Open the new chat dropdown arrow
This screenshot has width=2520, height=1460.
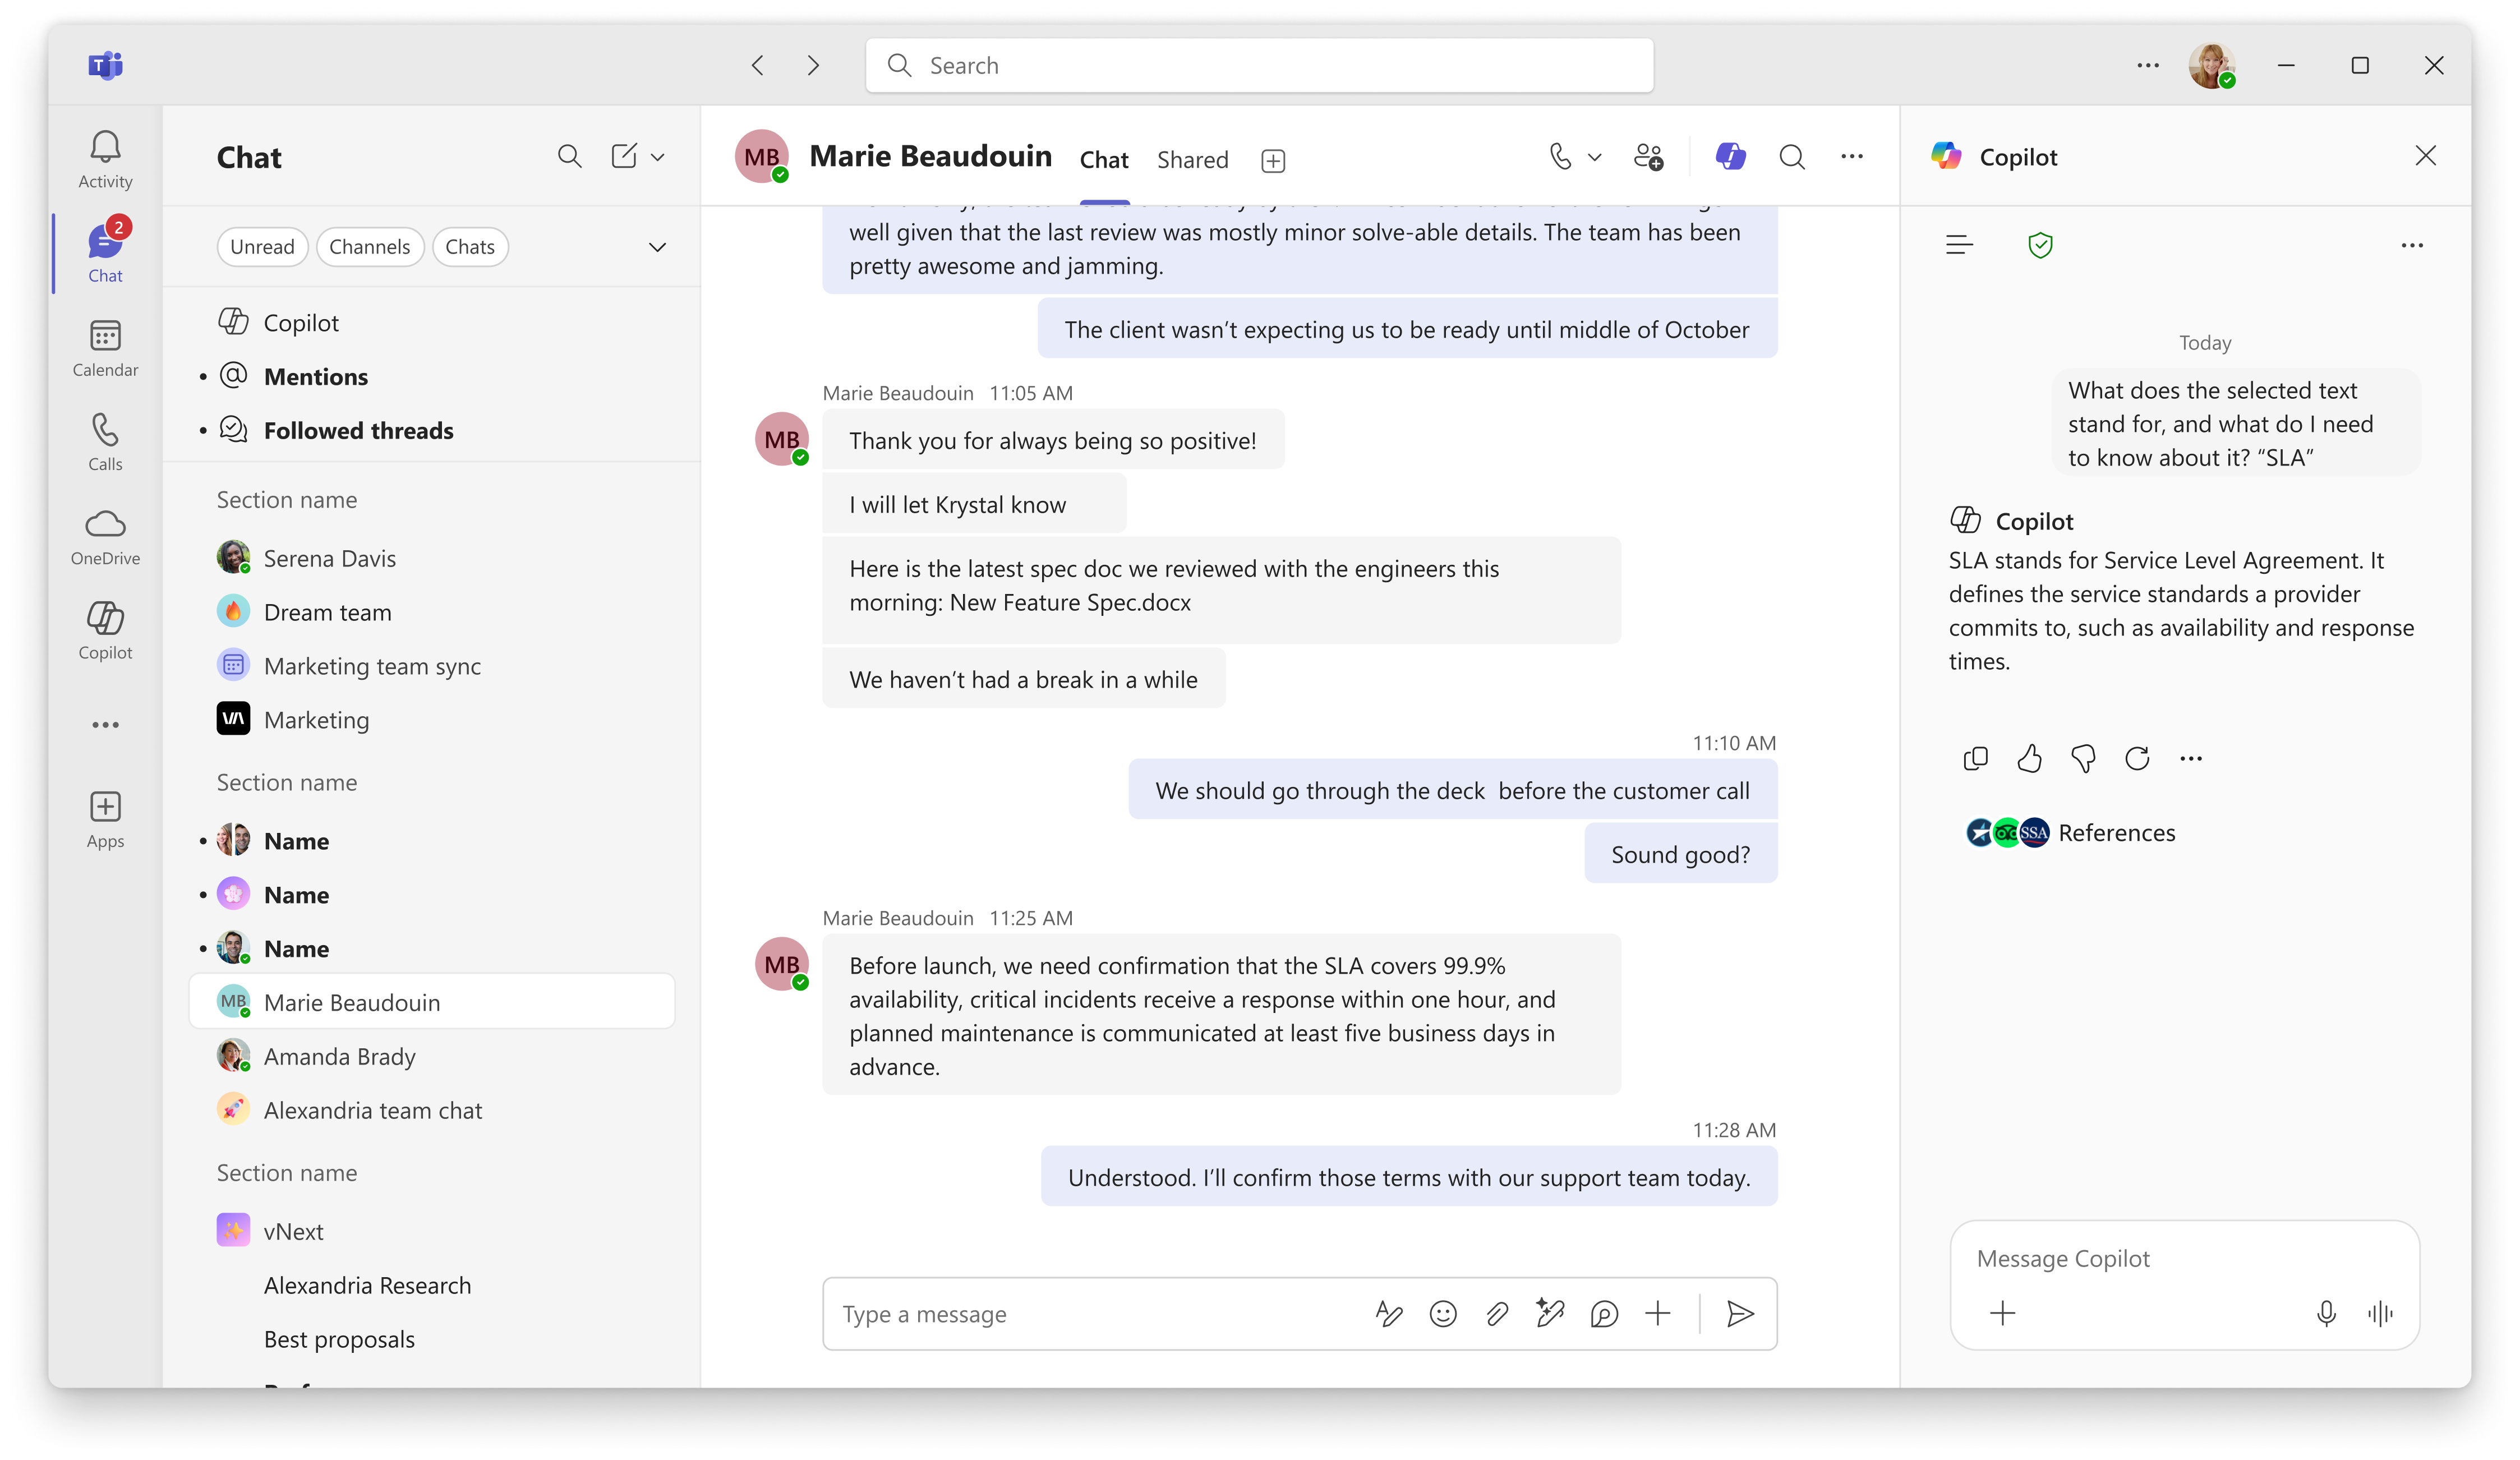[657, 156]
